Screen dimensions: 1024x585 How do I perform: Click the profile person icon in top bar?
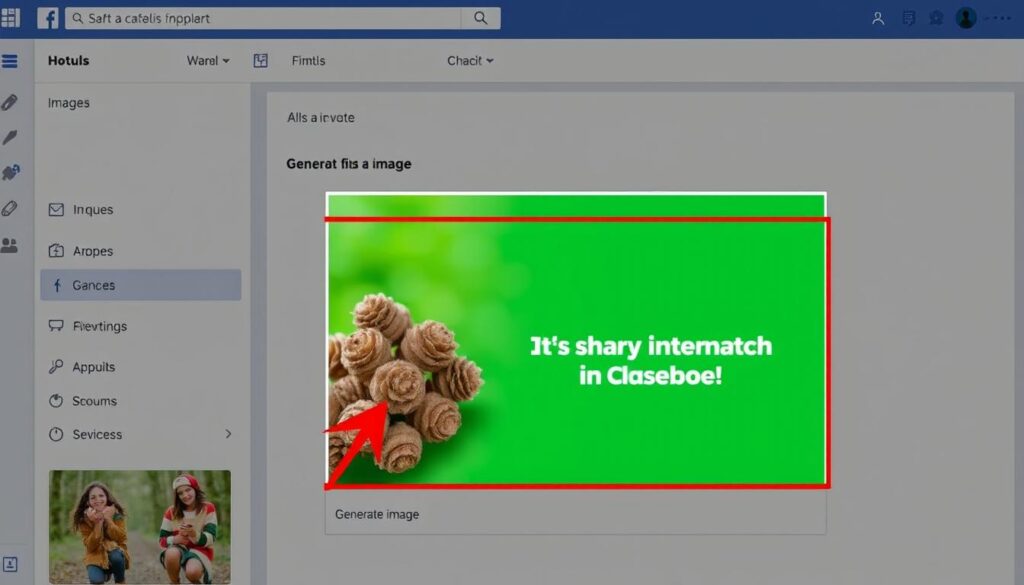point(876,17)
